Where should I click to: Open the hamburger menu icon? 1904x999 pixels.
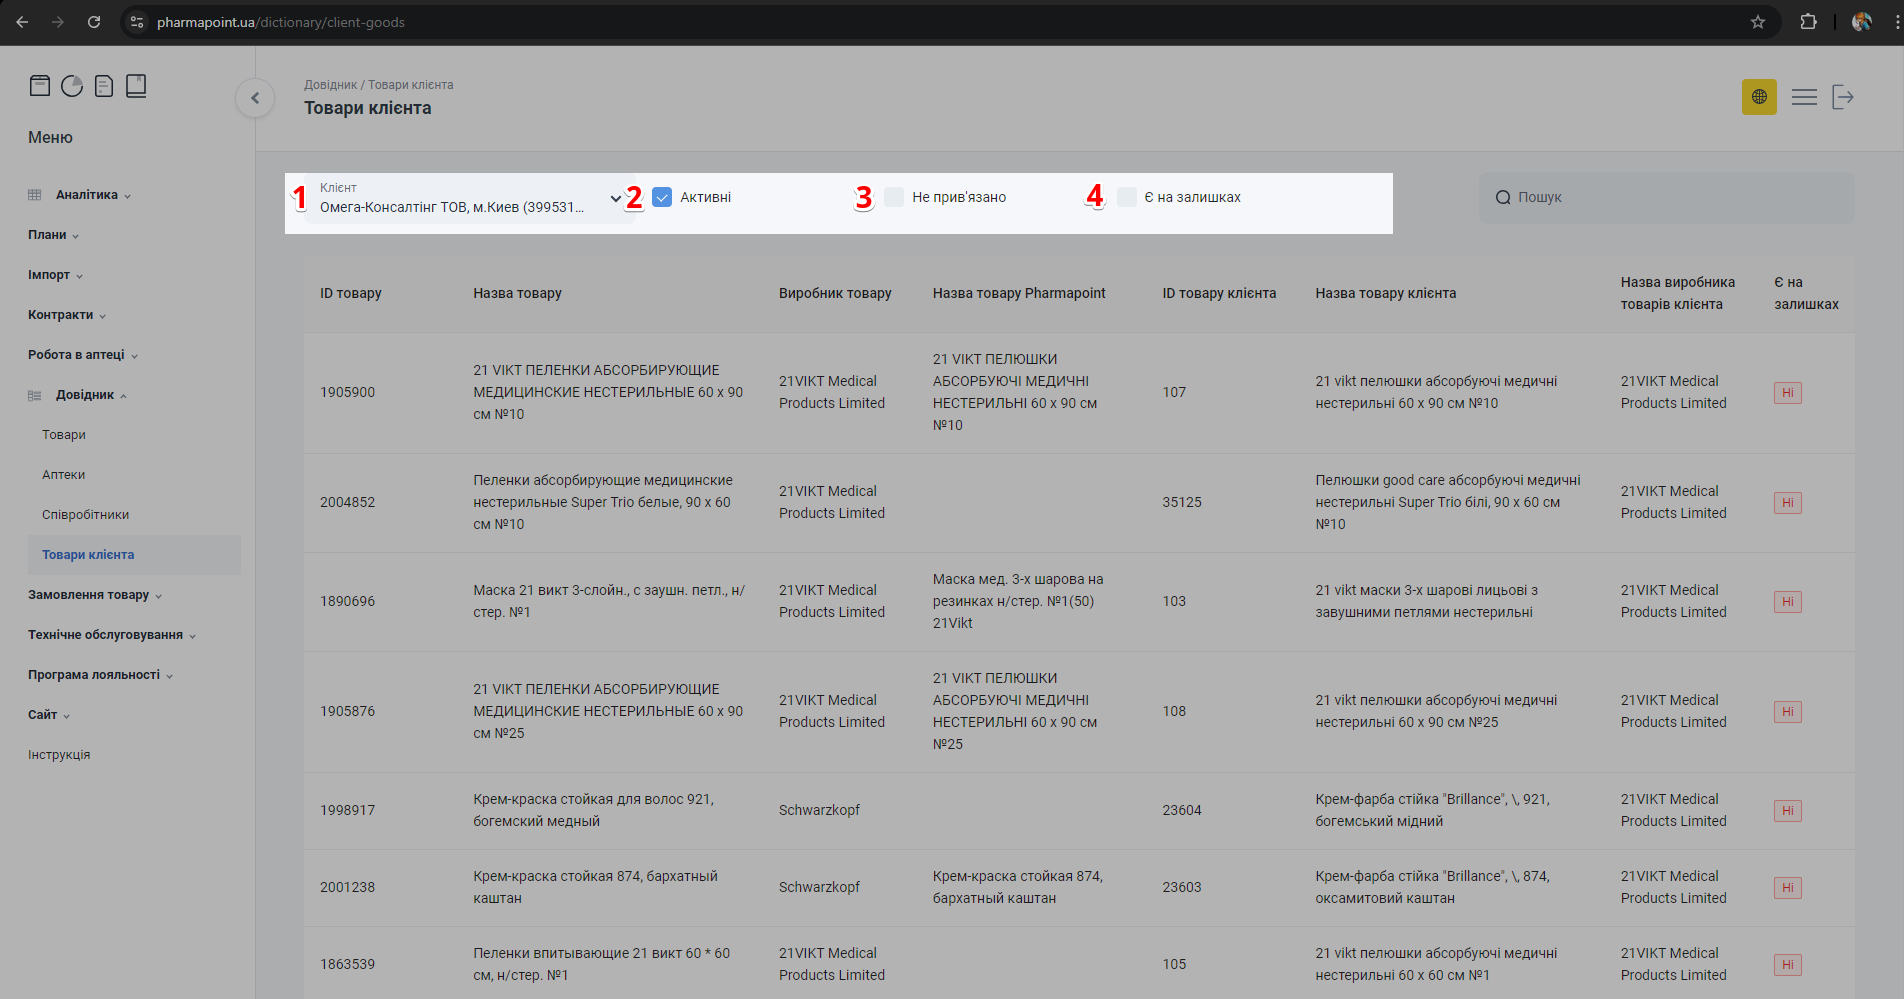1804,97
